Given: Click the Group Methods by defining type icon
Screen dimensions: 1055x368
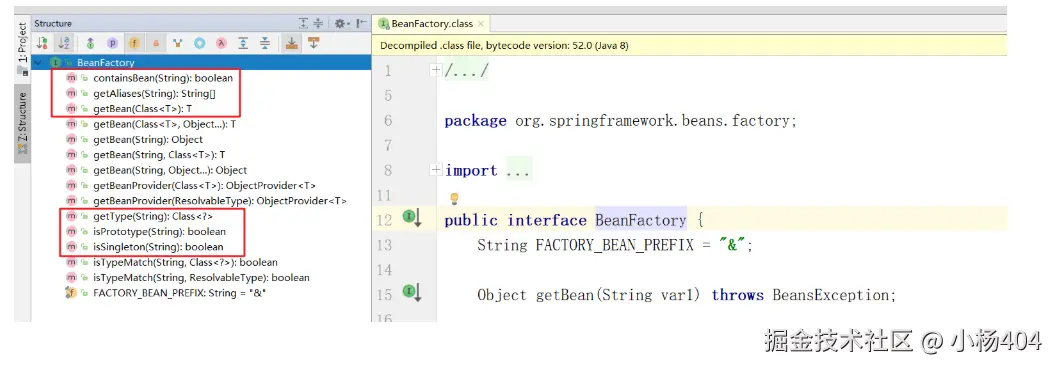Looking at the screenshot, I should [x=178, y=43].
